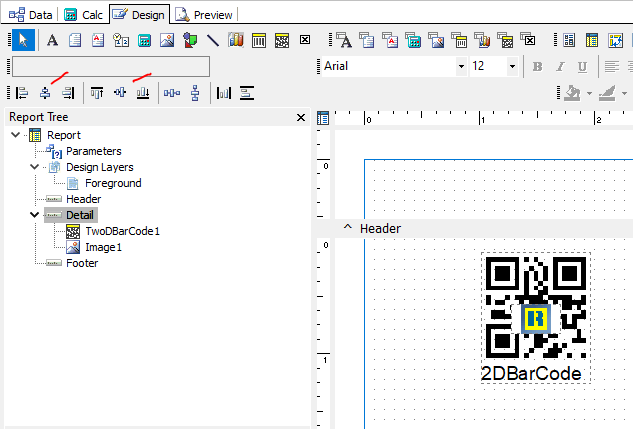The image size is (633, 429).
Task: Pick the RichText component tool
Action: (x=98, y=40)
